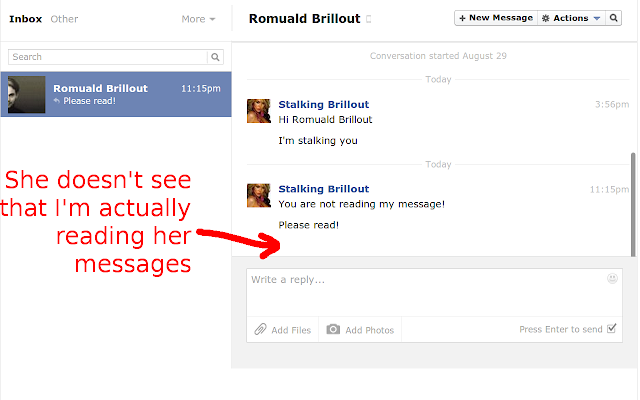This screenshot has height=400, width=640.
Task: Switch to the Inbox tab
Action: point(26,19)
